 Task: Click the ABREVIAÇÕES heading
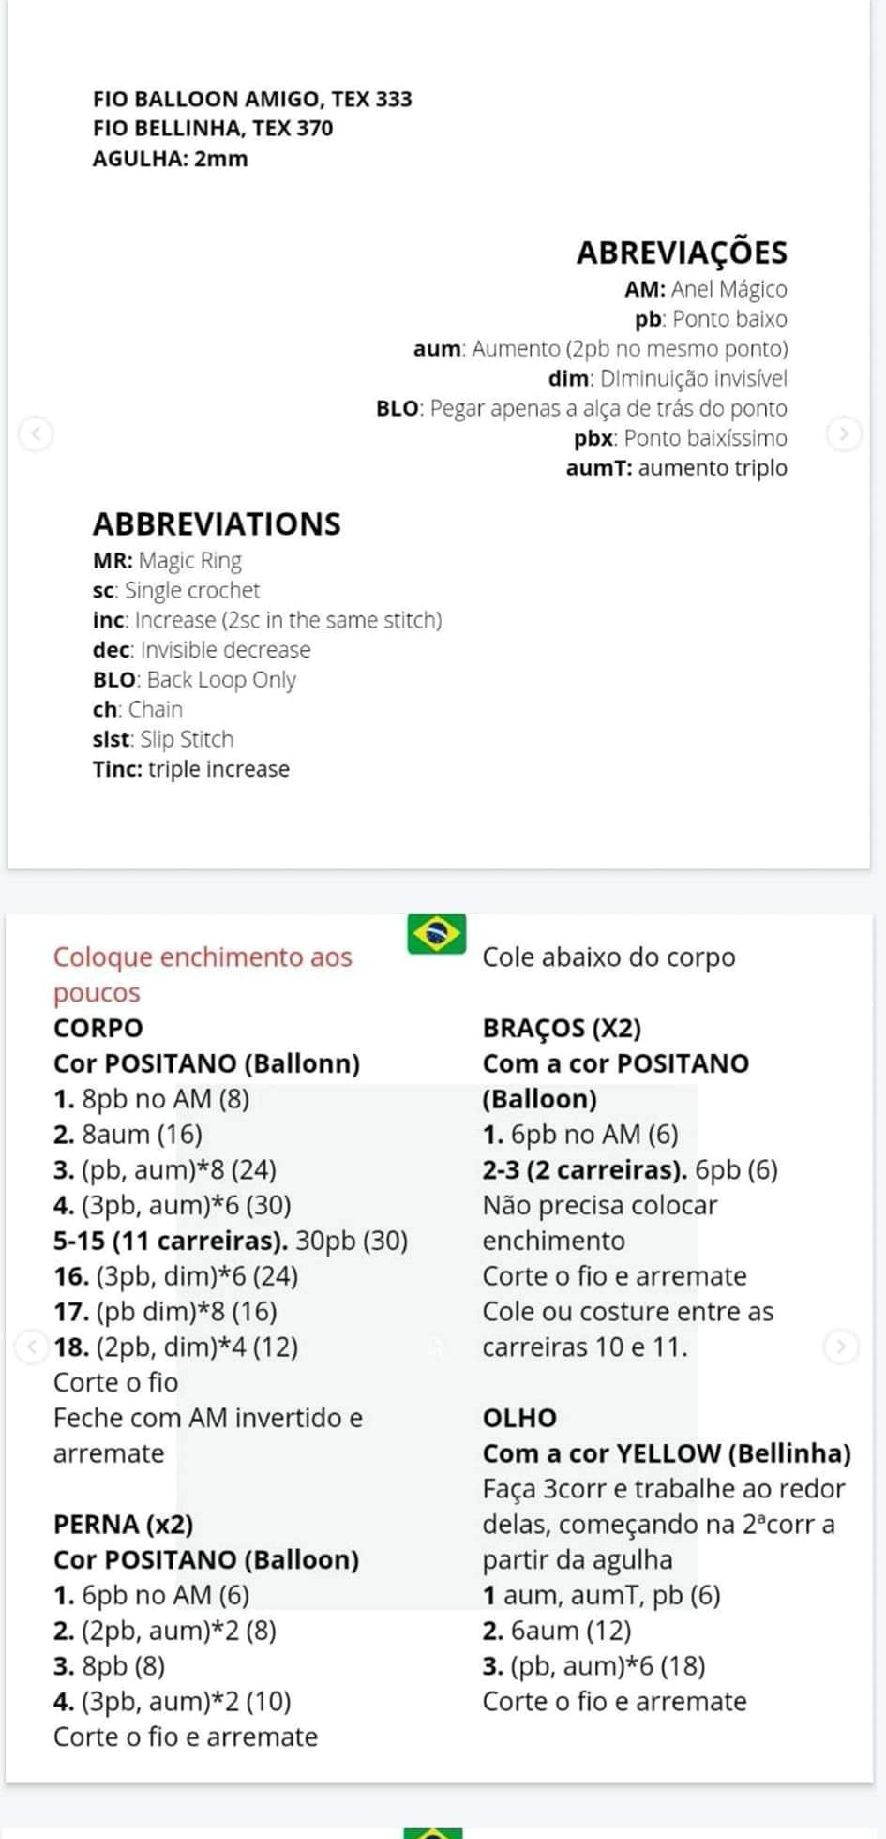681,252
